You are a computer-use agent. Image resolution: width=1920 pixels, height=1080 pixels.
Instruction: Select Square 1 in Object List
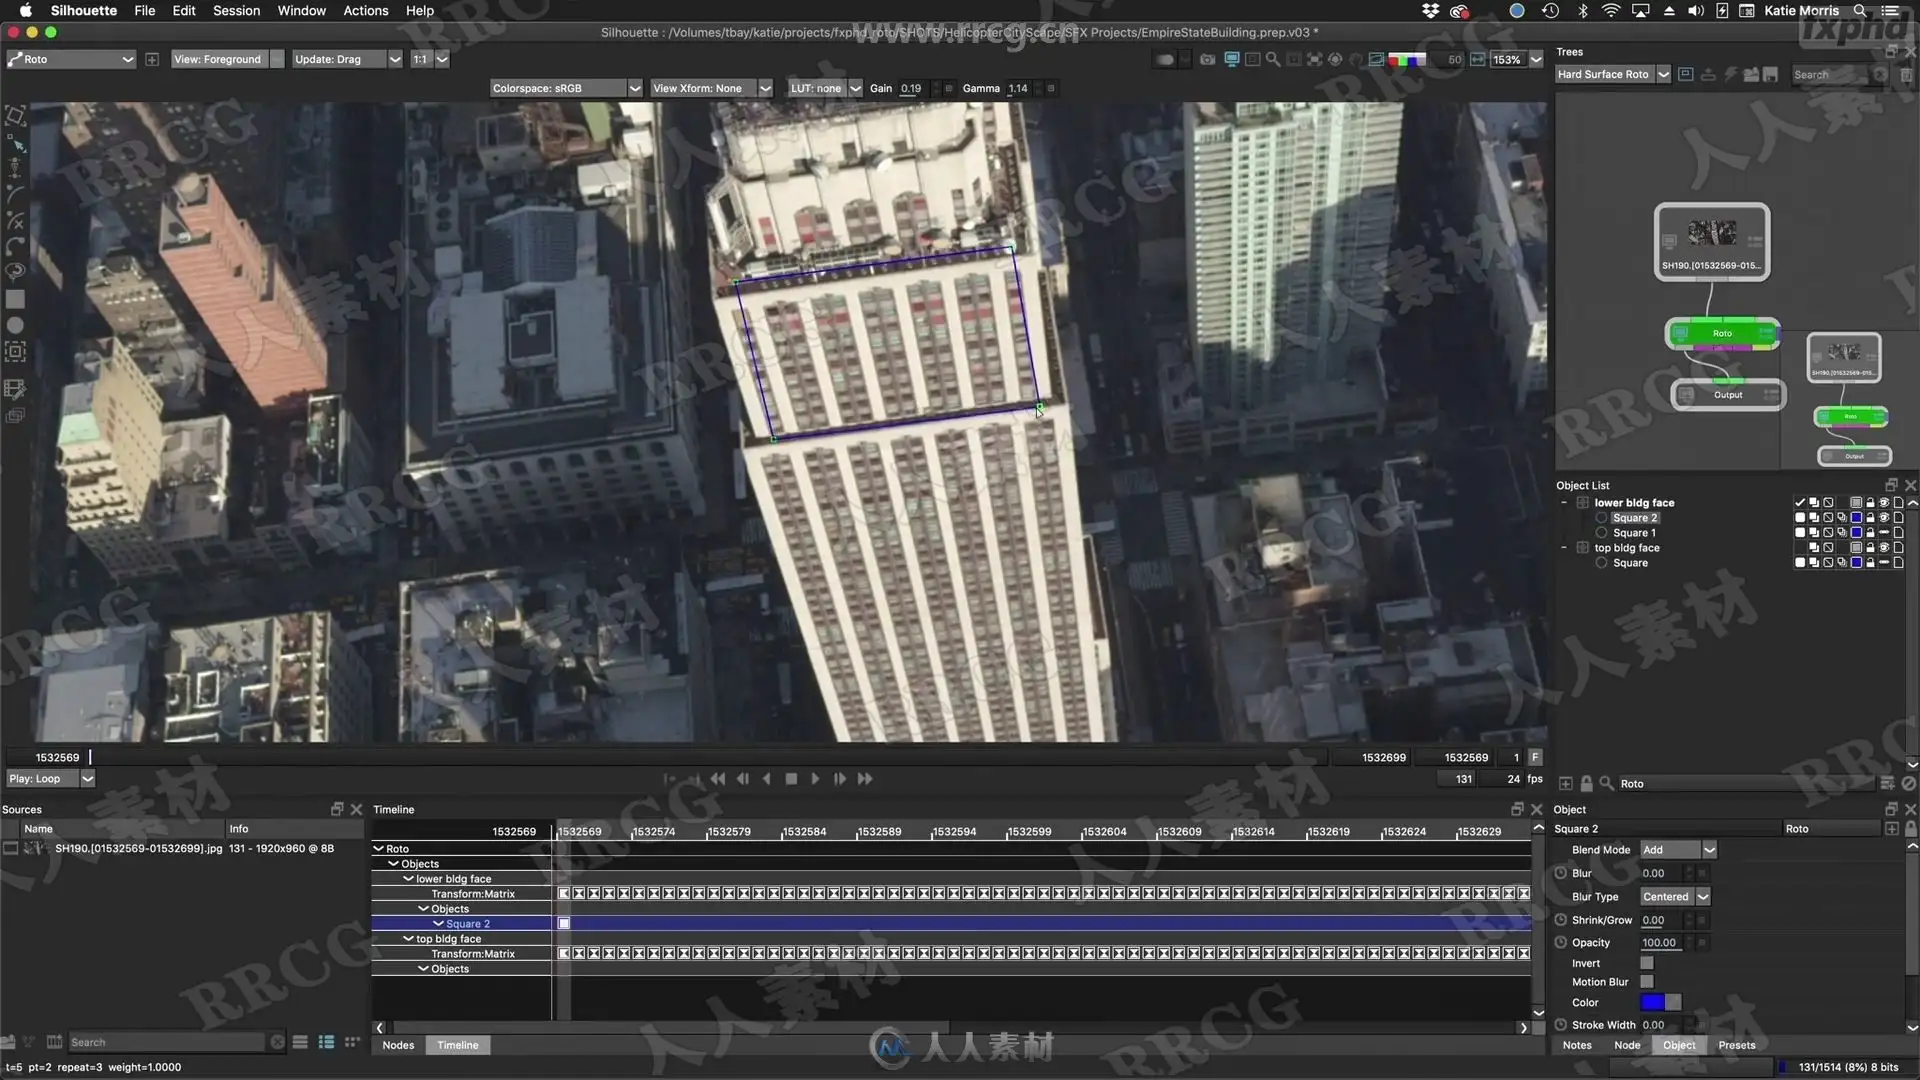[1633, 533]
